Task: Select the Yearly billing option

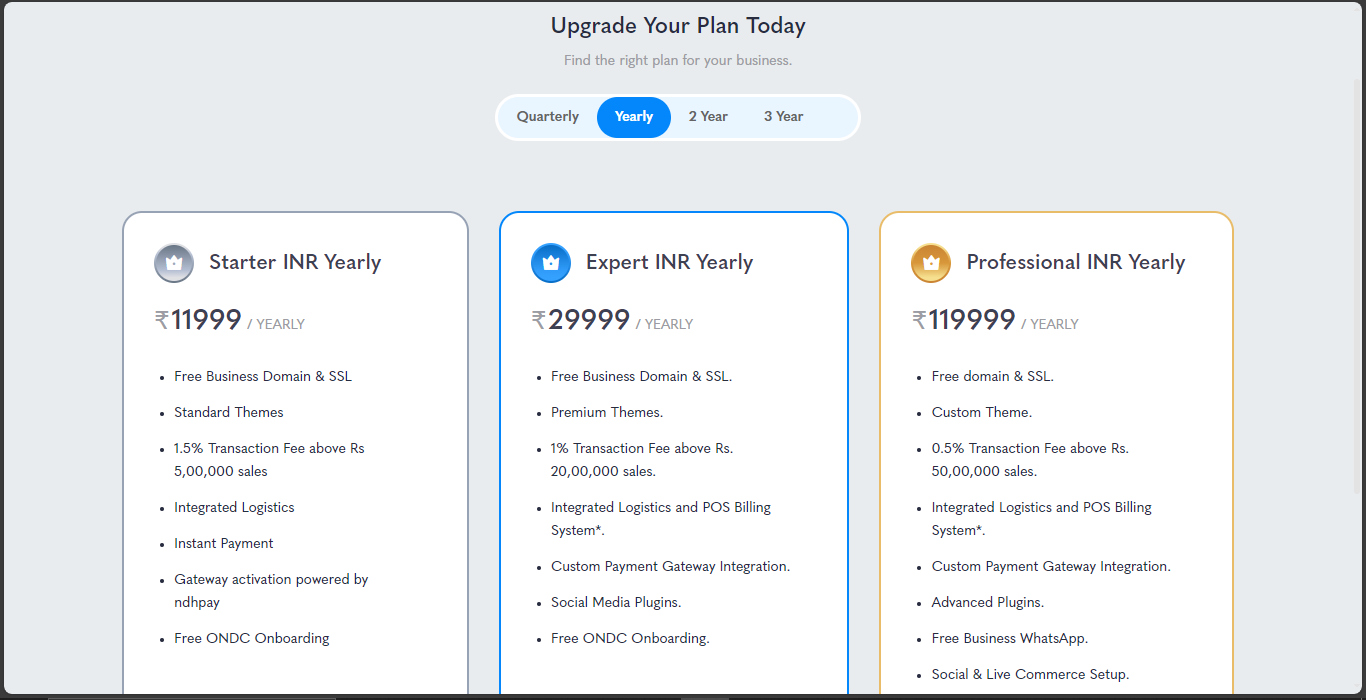Action: pyautogui.click(x=634, y=117)
